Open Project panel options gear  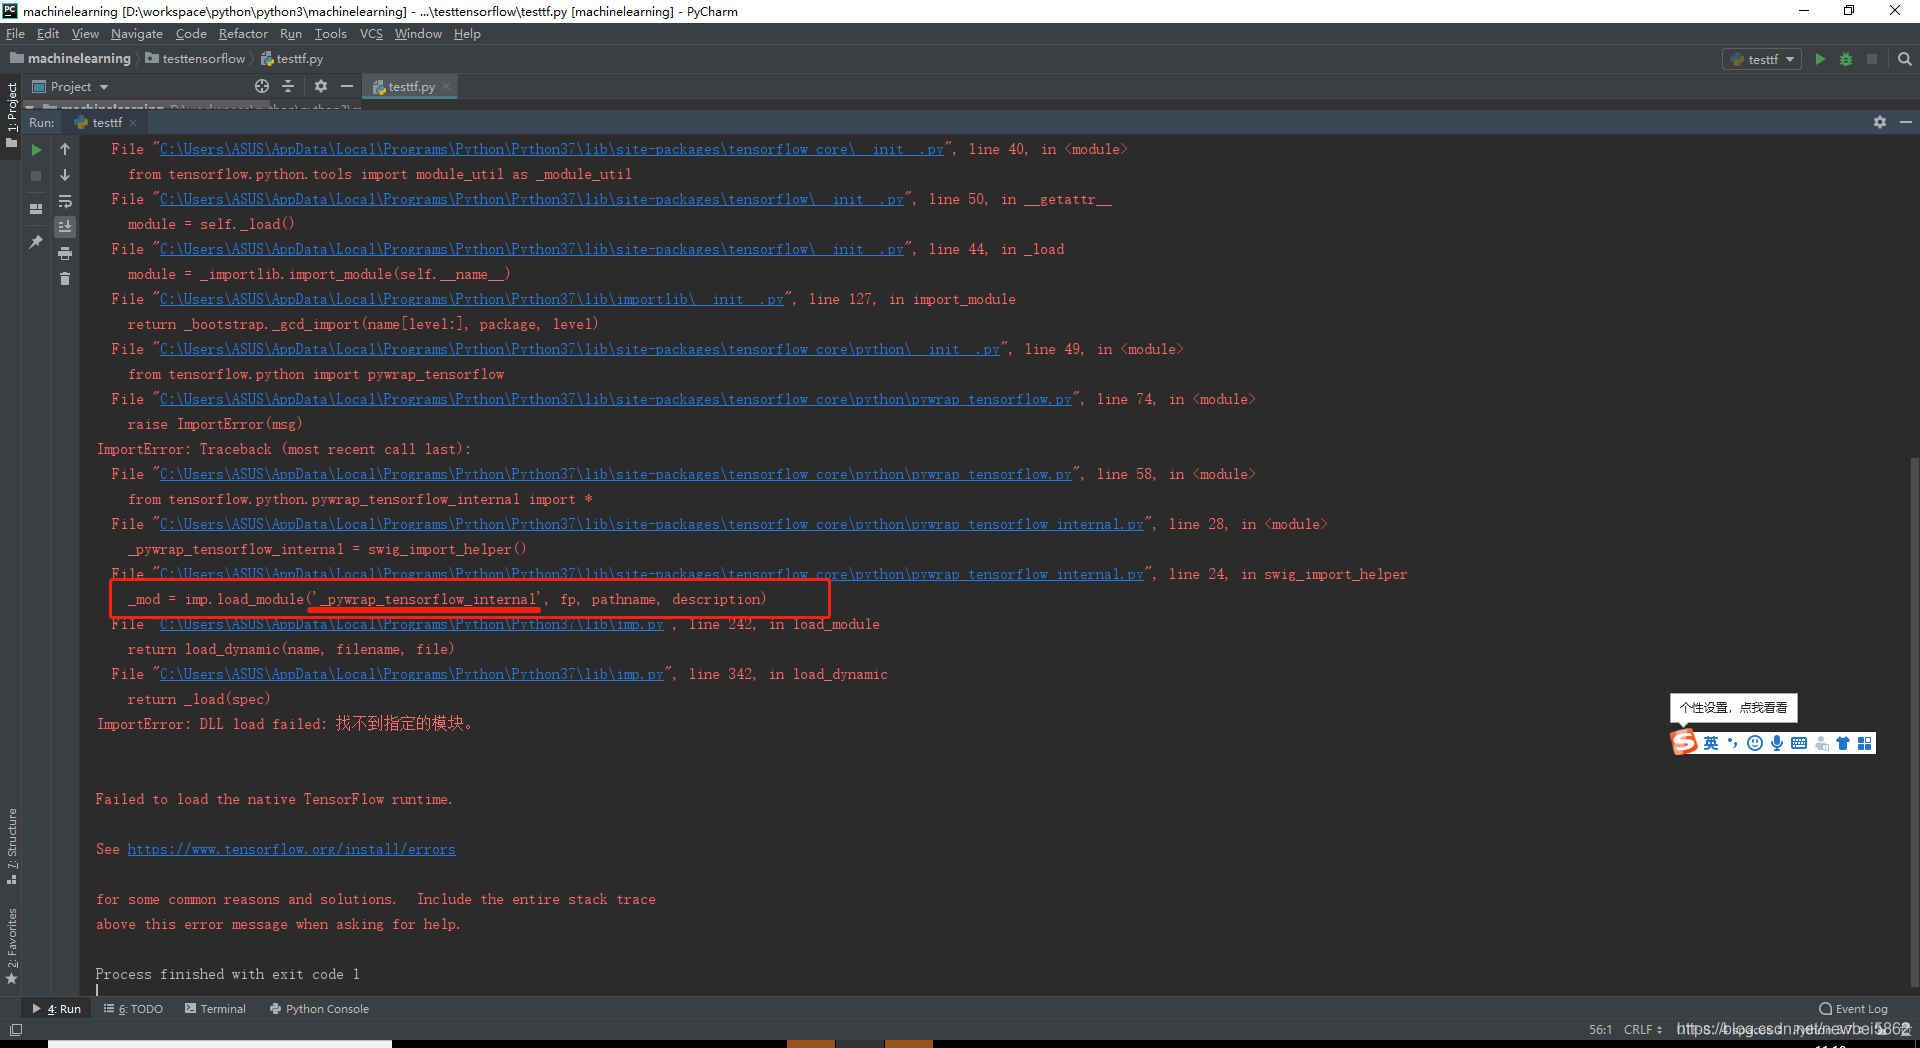[321, 86]
